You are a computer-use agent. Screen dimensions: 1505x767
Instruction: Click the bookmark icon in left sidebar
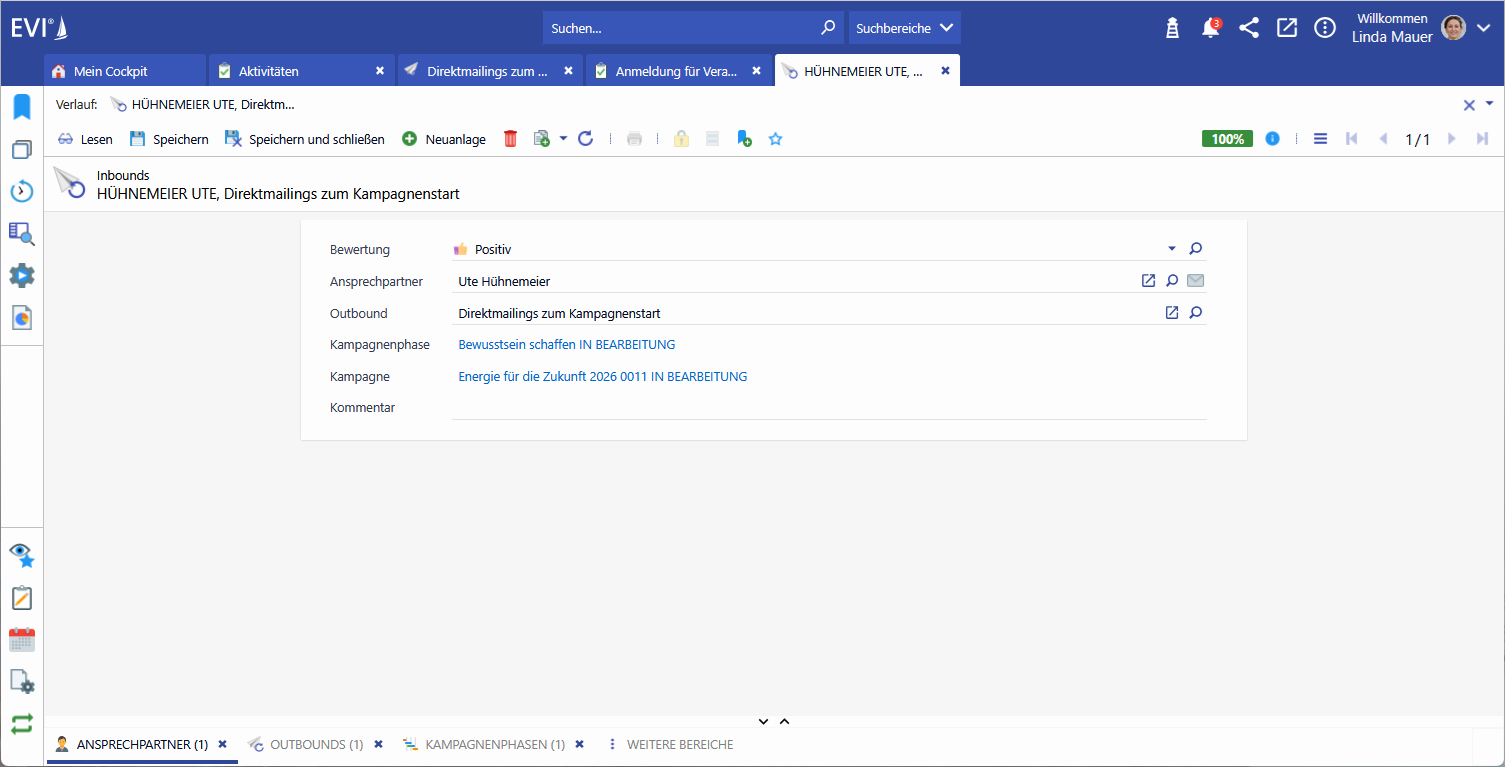coord(21,107)
